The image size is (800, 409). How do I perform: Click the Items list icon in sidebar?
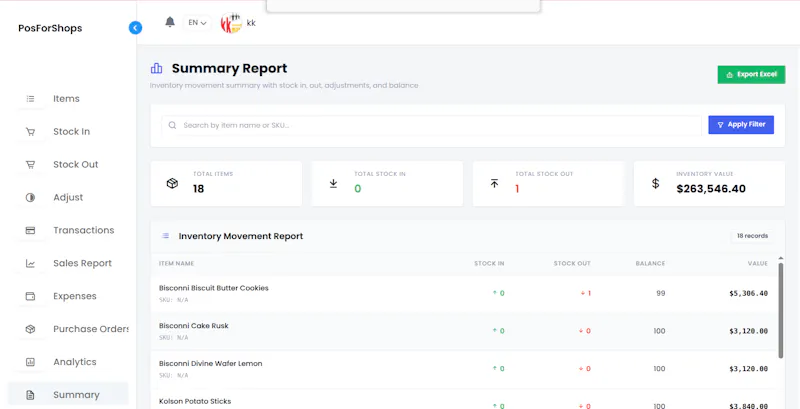point(31,99)
